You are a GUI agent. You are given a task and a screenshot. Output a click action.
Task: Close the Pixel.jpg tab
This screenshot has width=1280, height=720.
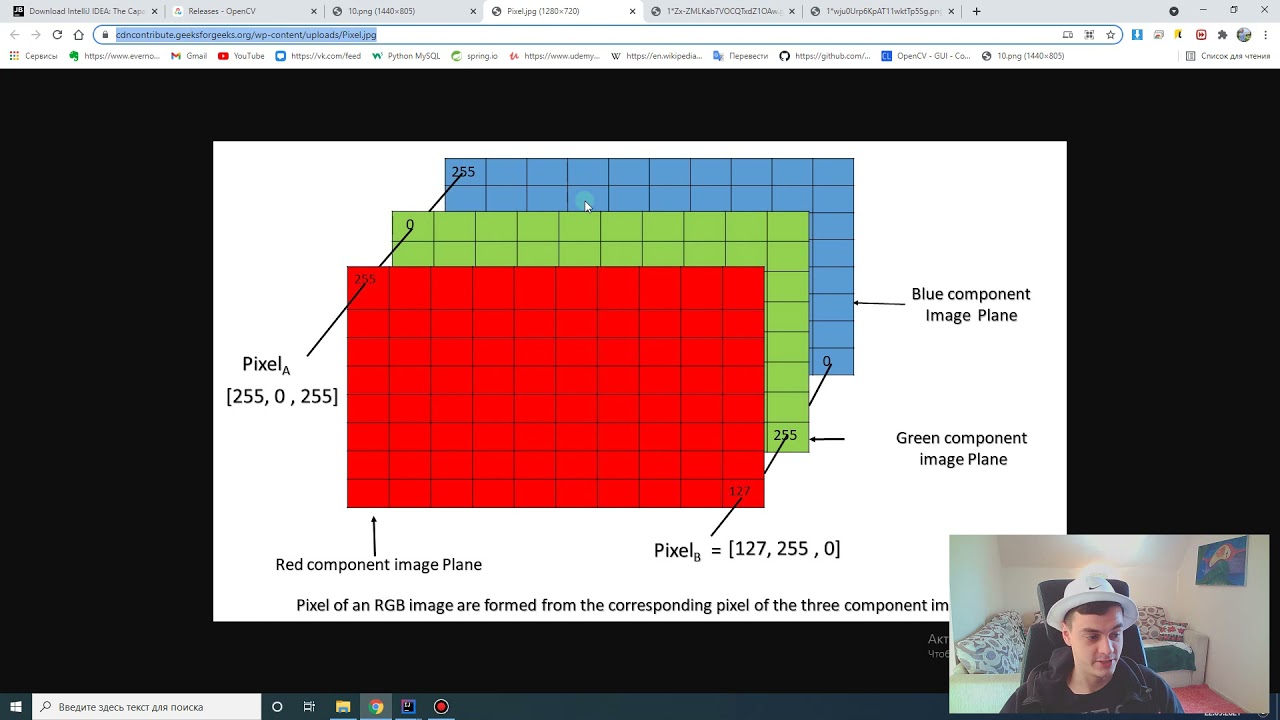[632, 11]
